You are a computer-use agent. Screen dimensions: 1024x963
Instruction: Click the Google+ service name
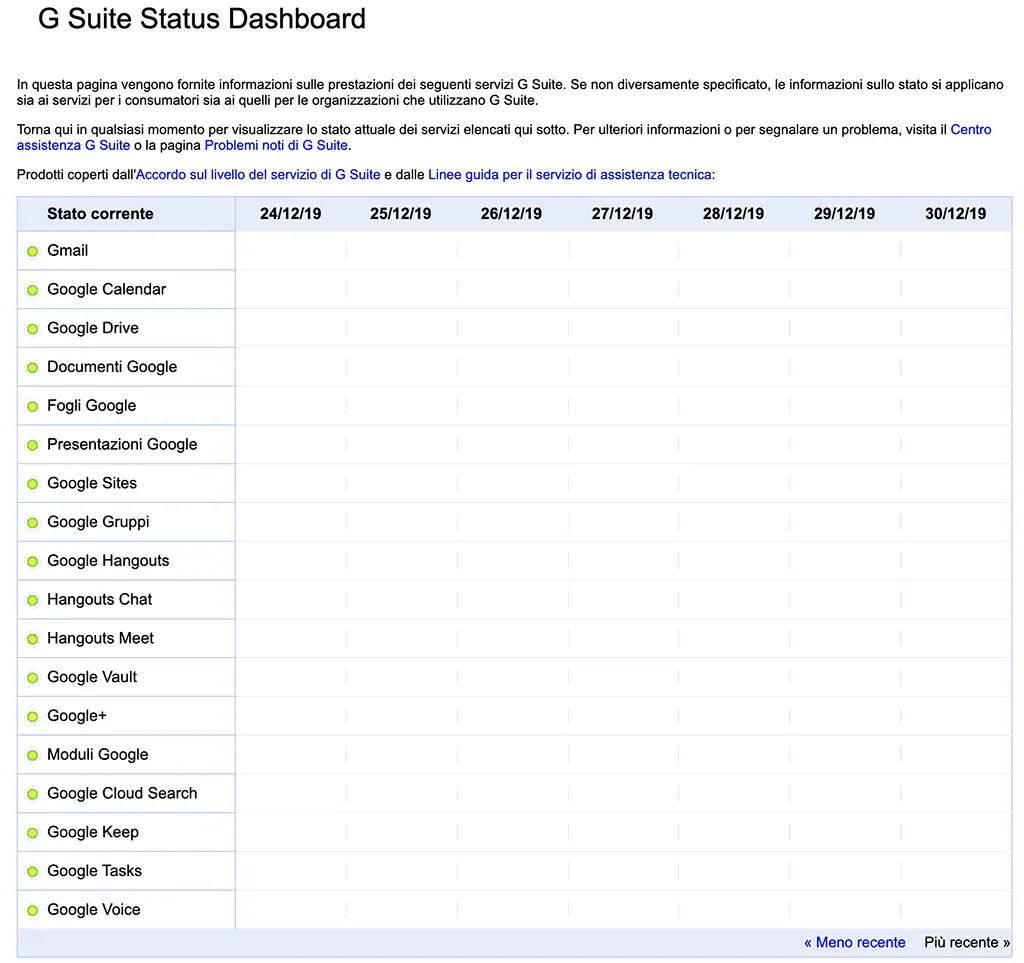click(76, 716)
